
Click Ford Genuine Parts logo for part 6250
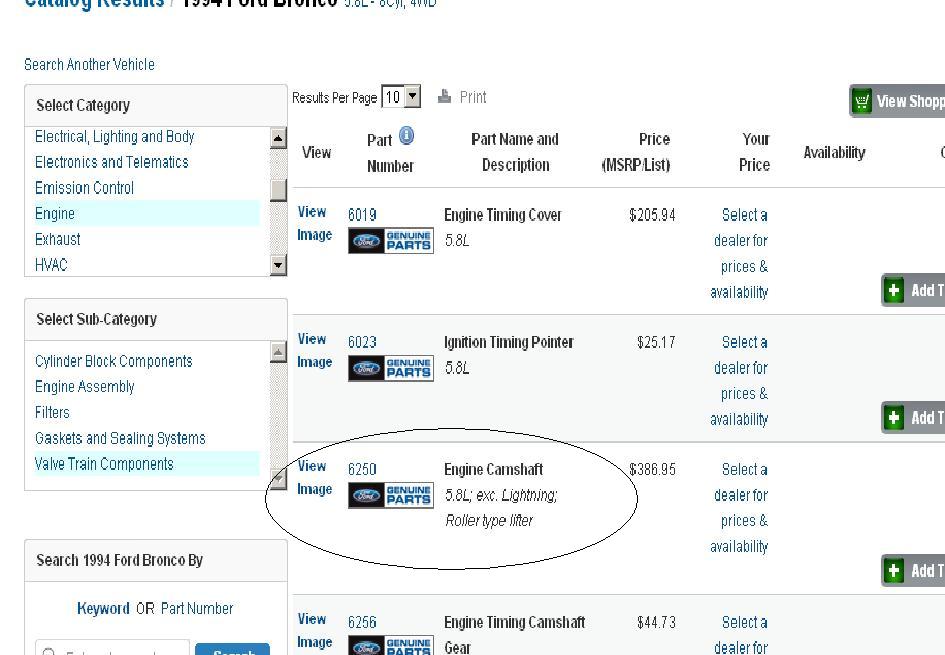click(391, 495)
